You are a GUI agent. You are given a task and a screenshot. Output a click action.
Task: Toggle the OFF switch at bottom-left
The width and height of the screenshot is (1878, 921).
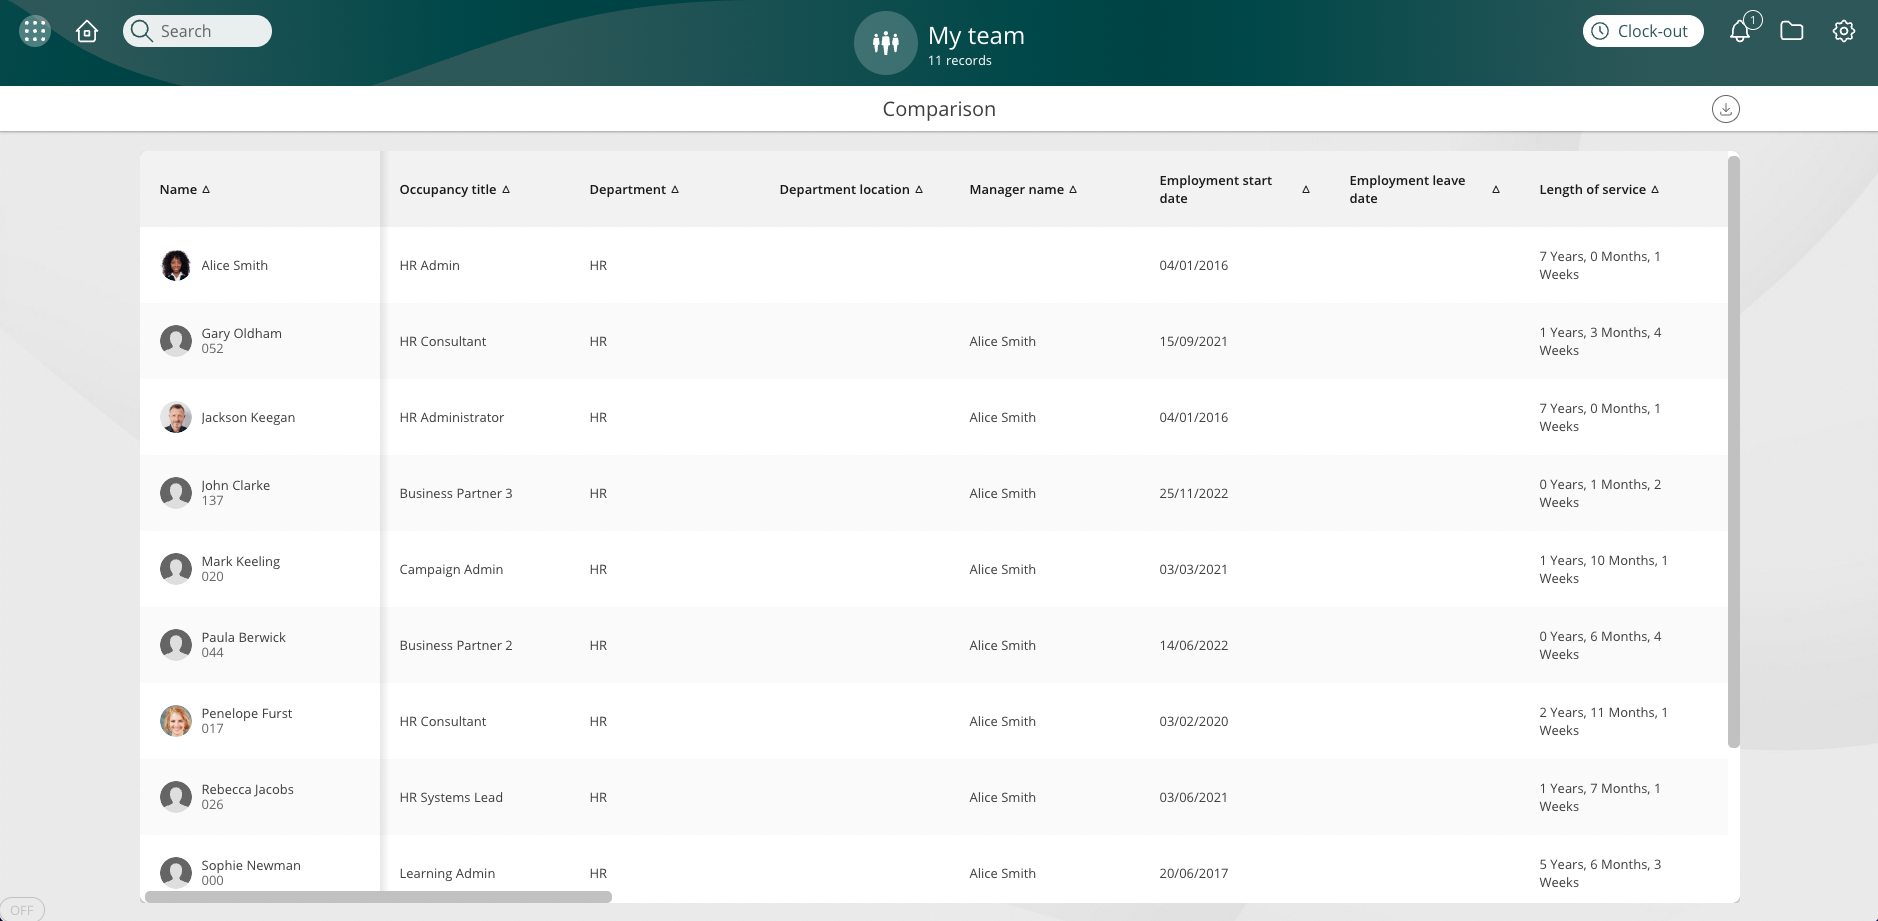22,910
